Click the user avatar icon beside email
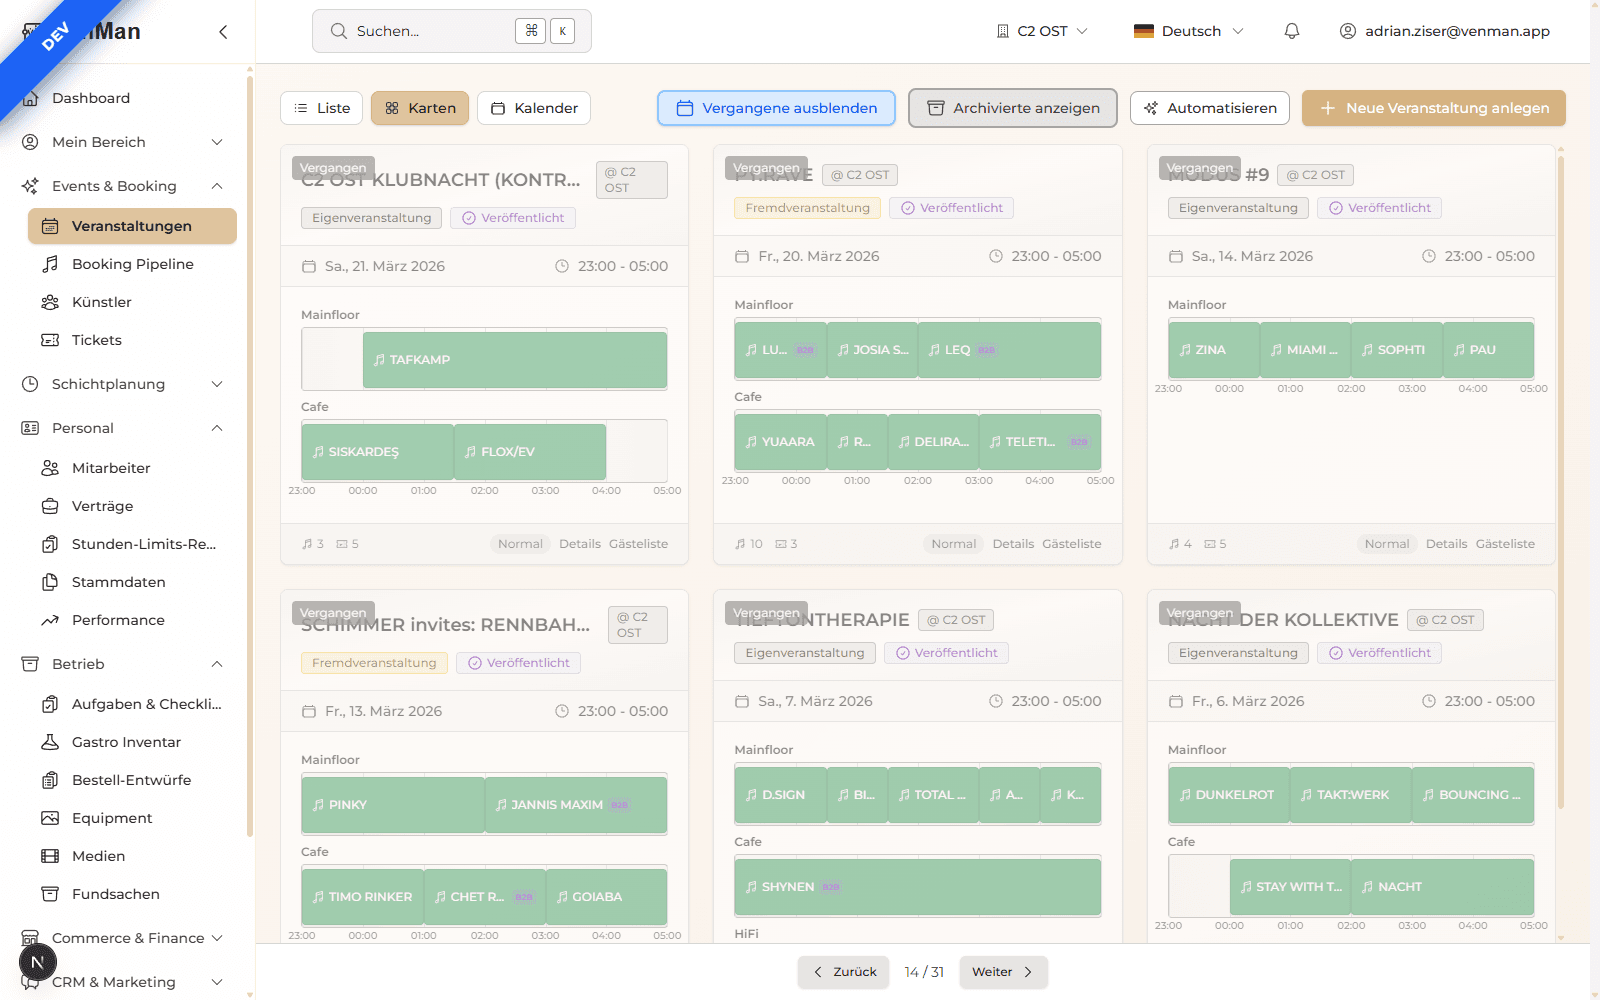Image resolution: width=1600 pixels, height=1000 pixels. pos(1348,31)
